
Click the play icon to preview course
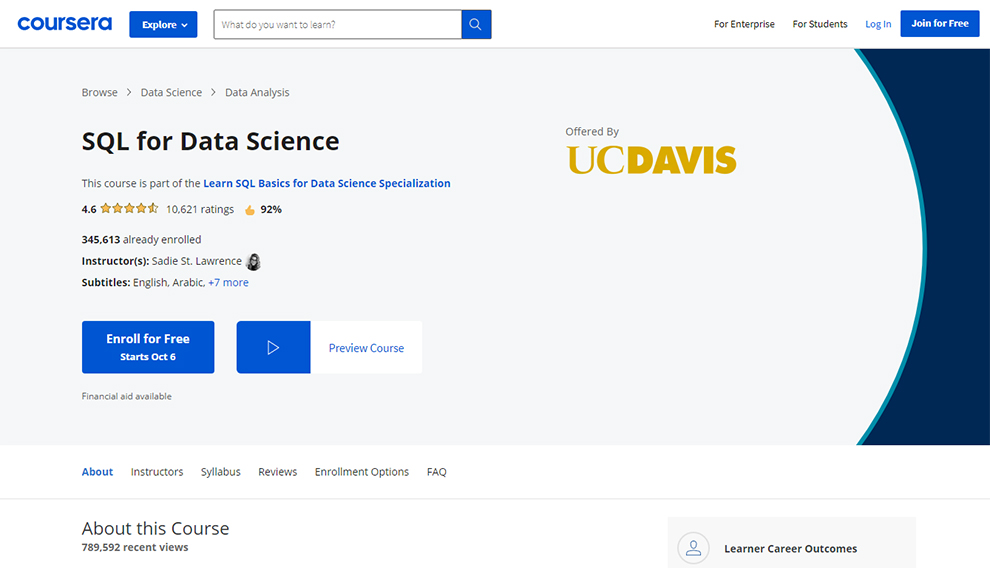[x=273, y=348]
